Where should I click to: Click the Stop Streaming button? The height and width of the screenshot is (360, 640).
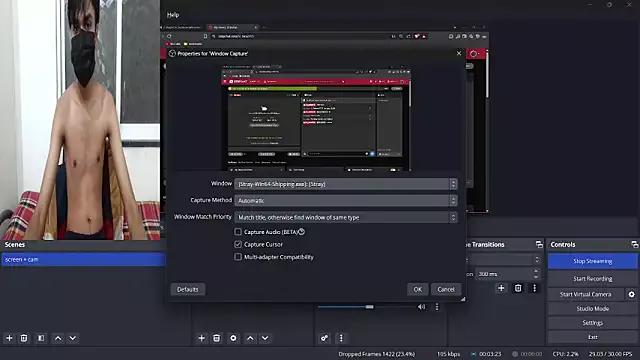(x=592, y=261)
